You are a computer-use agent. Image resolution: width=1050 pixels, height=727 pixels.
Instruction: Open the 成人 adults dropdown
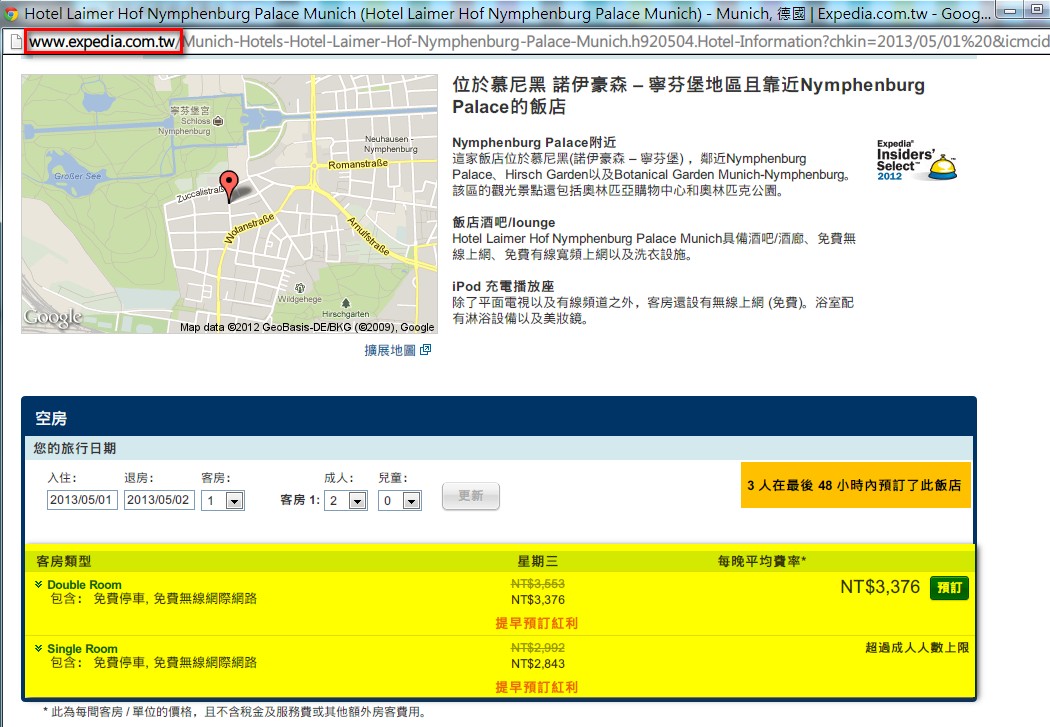pos(346,500)
